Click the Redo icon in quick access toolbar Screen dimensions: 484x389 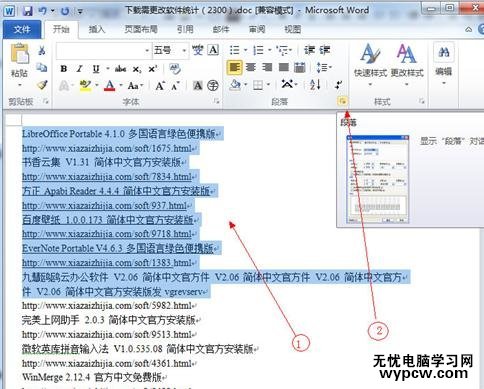point(65,11)
